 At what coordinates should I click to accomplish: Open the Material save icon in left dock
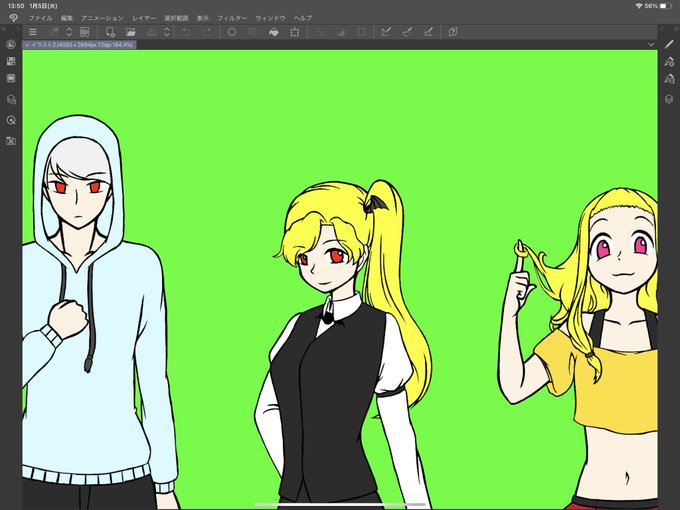coord(11,78)
